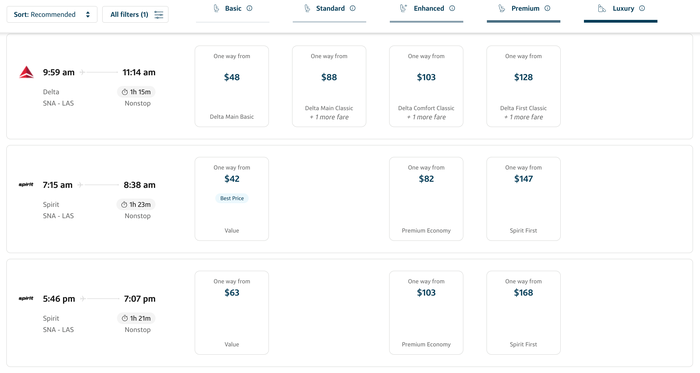Choose the $128 Delta First Classic fare
Screen dimensions: 700x373
pos(523,86)
